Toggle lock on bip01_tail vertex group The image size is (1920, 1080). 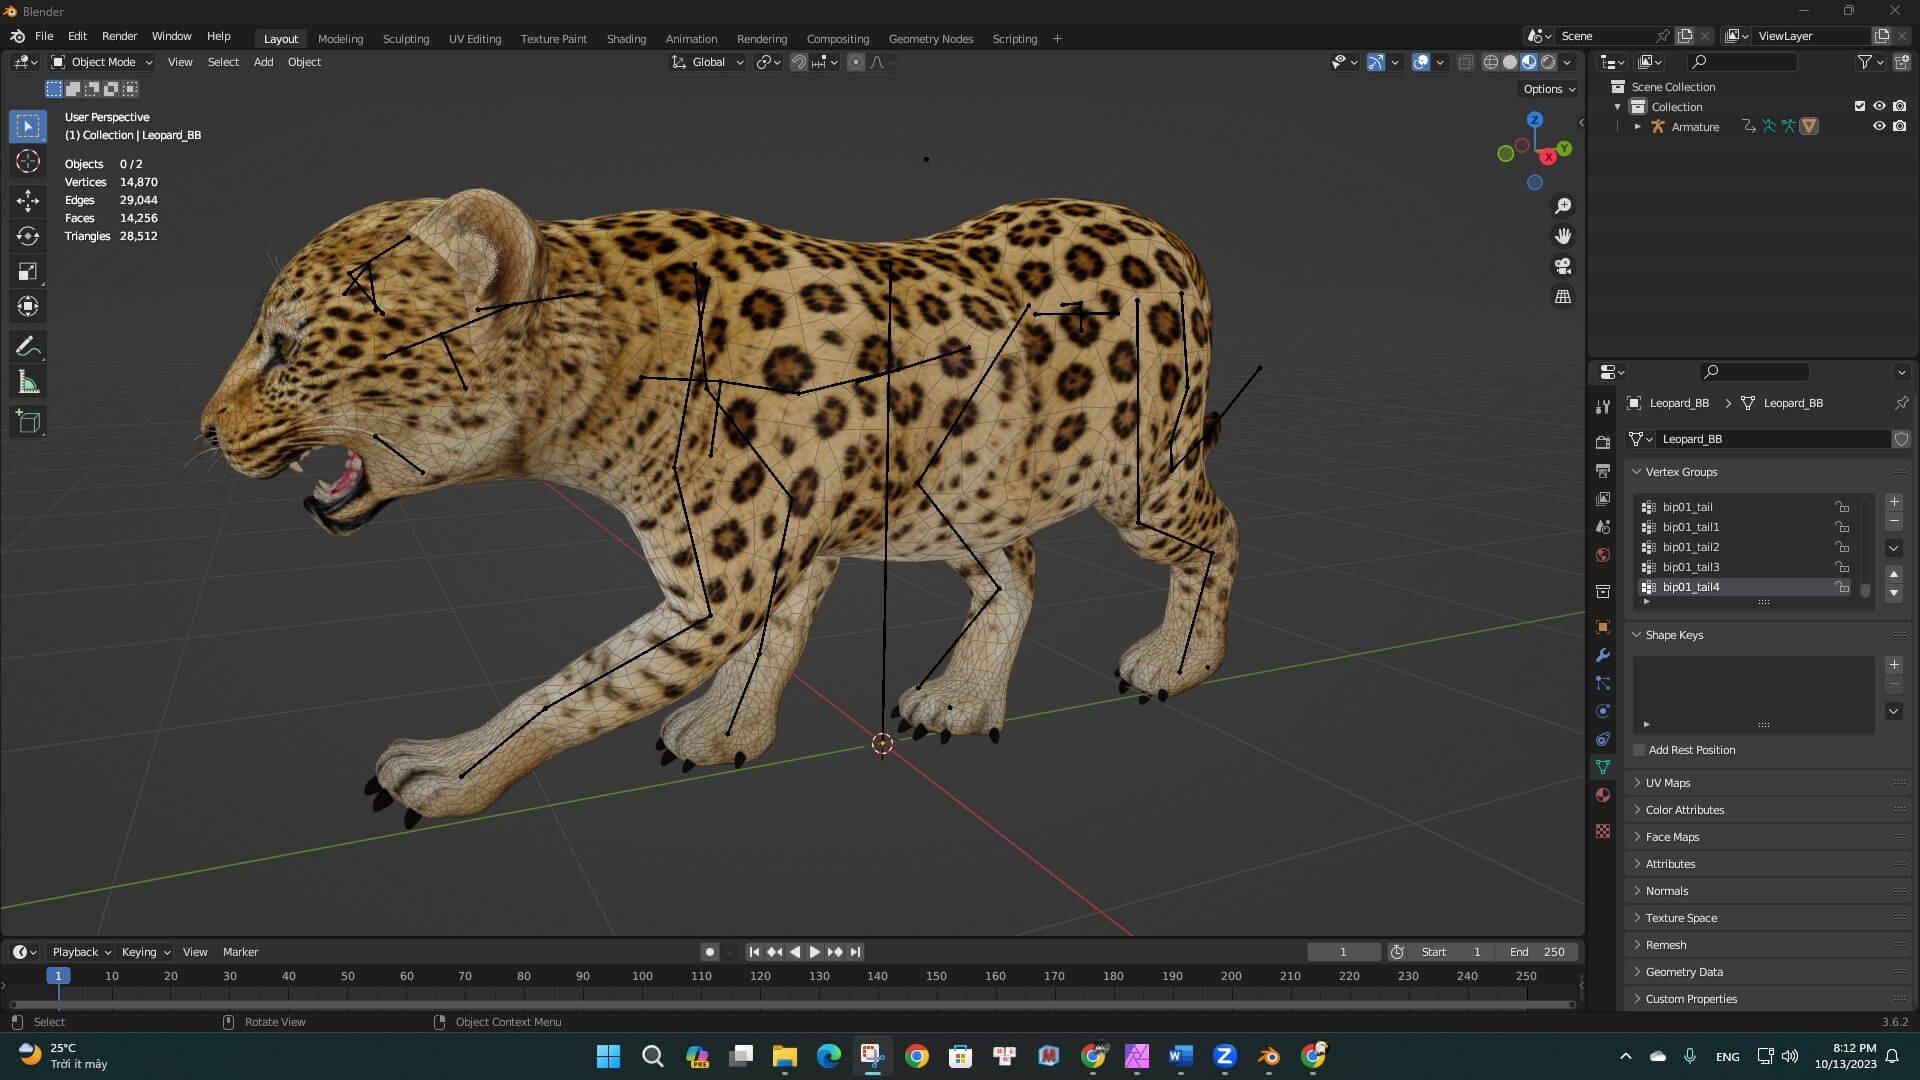click(1842, 507)
